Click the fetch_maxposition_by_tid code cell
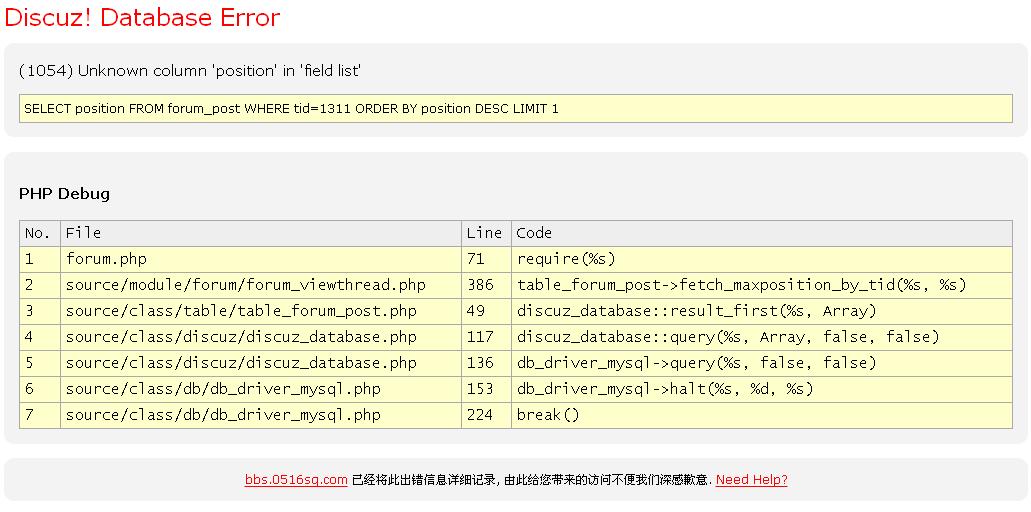Screen dimensions: 1031x512 [x=741, y=285]
